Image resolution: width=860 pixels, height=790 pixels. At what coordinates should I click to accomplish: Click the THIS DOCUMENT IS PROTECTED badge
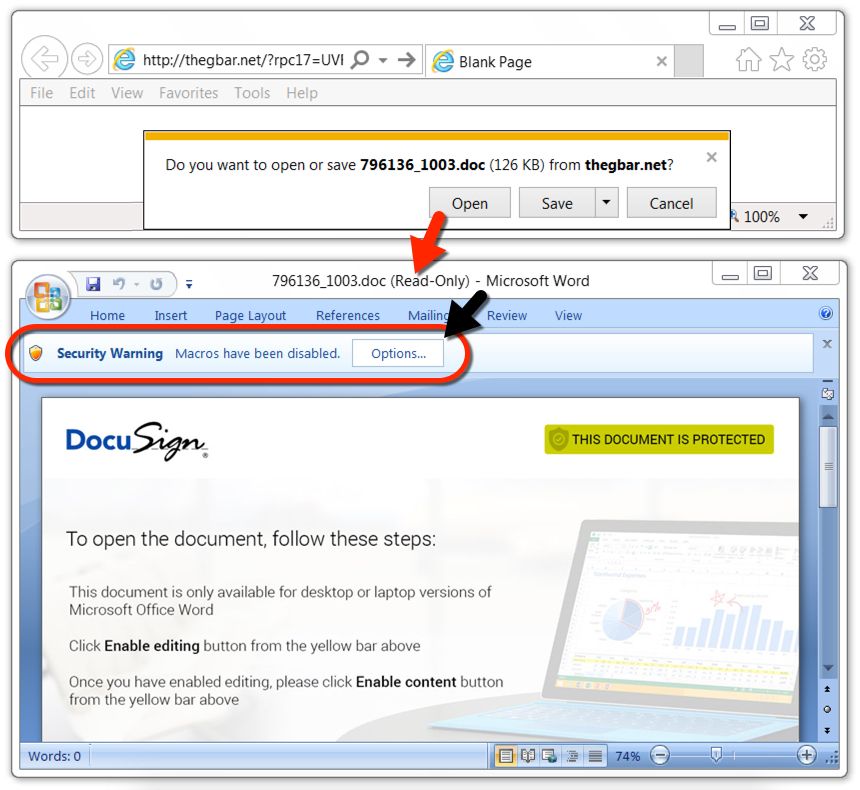click(x=659, y=439)
